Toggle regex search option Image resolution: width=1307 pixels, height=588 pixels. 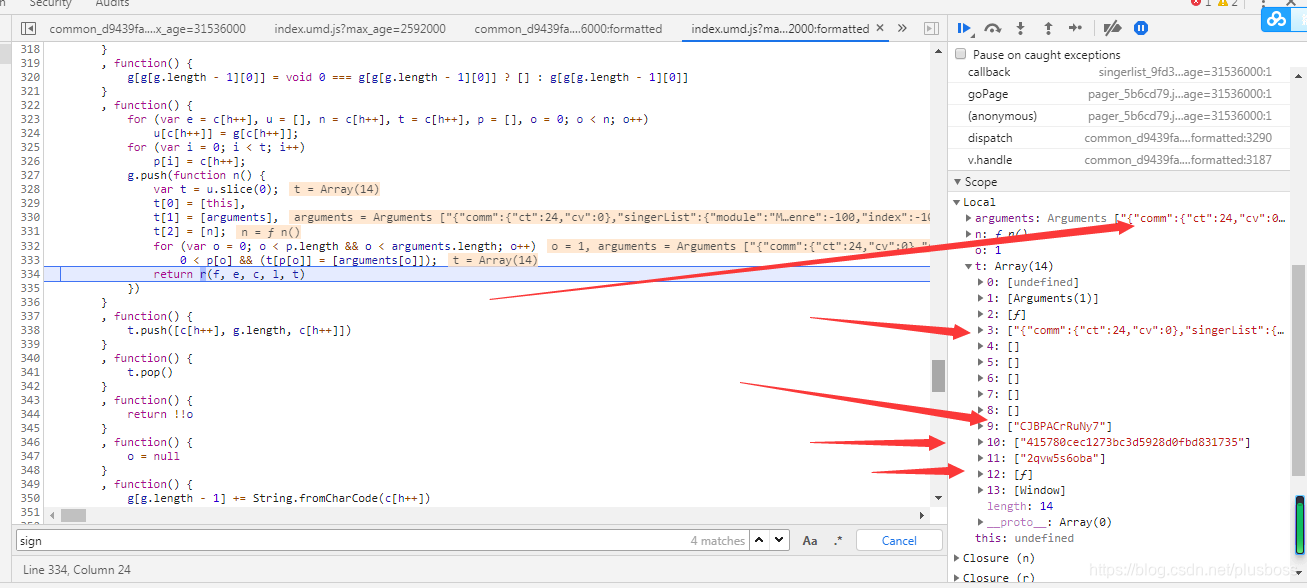(x=838, y=540)
